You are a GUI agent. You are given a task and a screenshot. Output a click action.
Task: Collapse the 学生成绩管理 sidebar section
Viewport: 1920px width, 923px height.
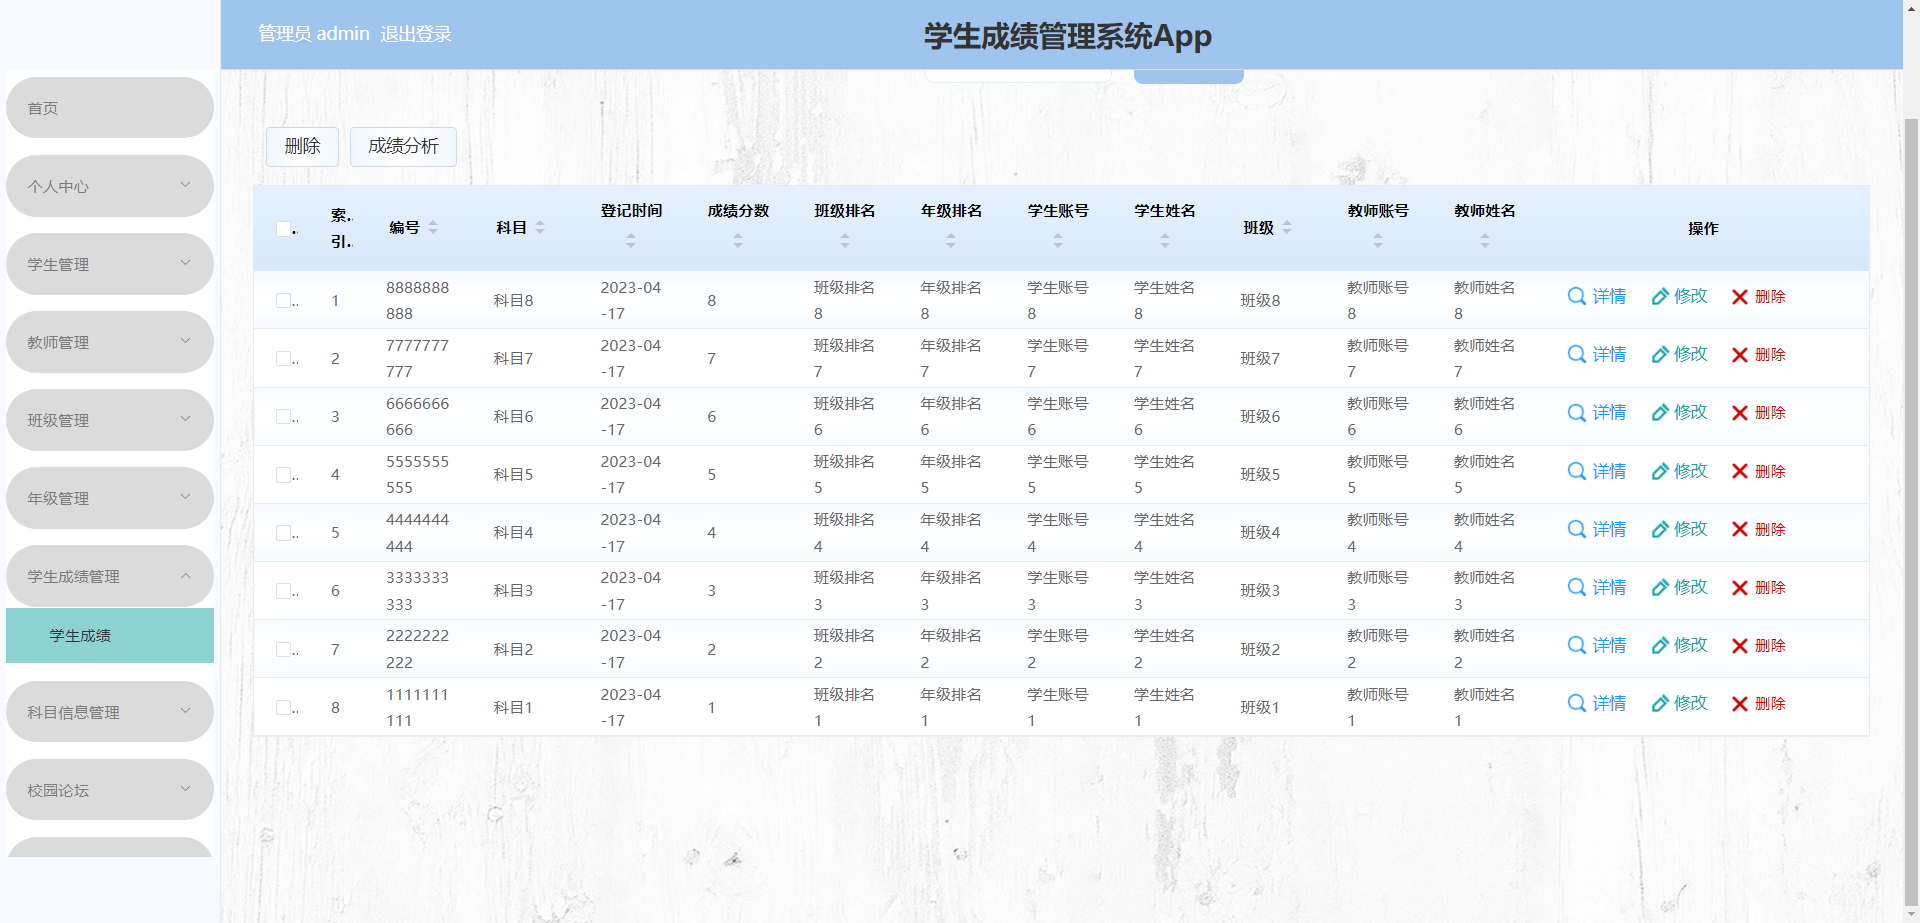click(x=109, y=576)
